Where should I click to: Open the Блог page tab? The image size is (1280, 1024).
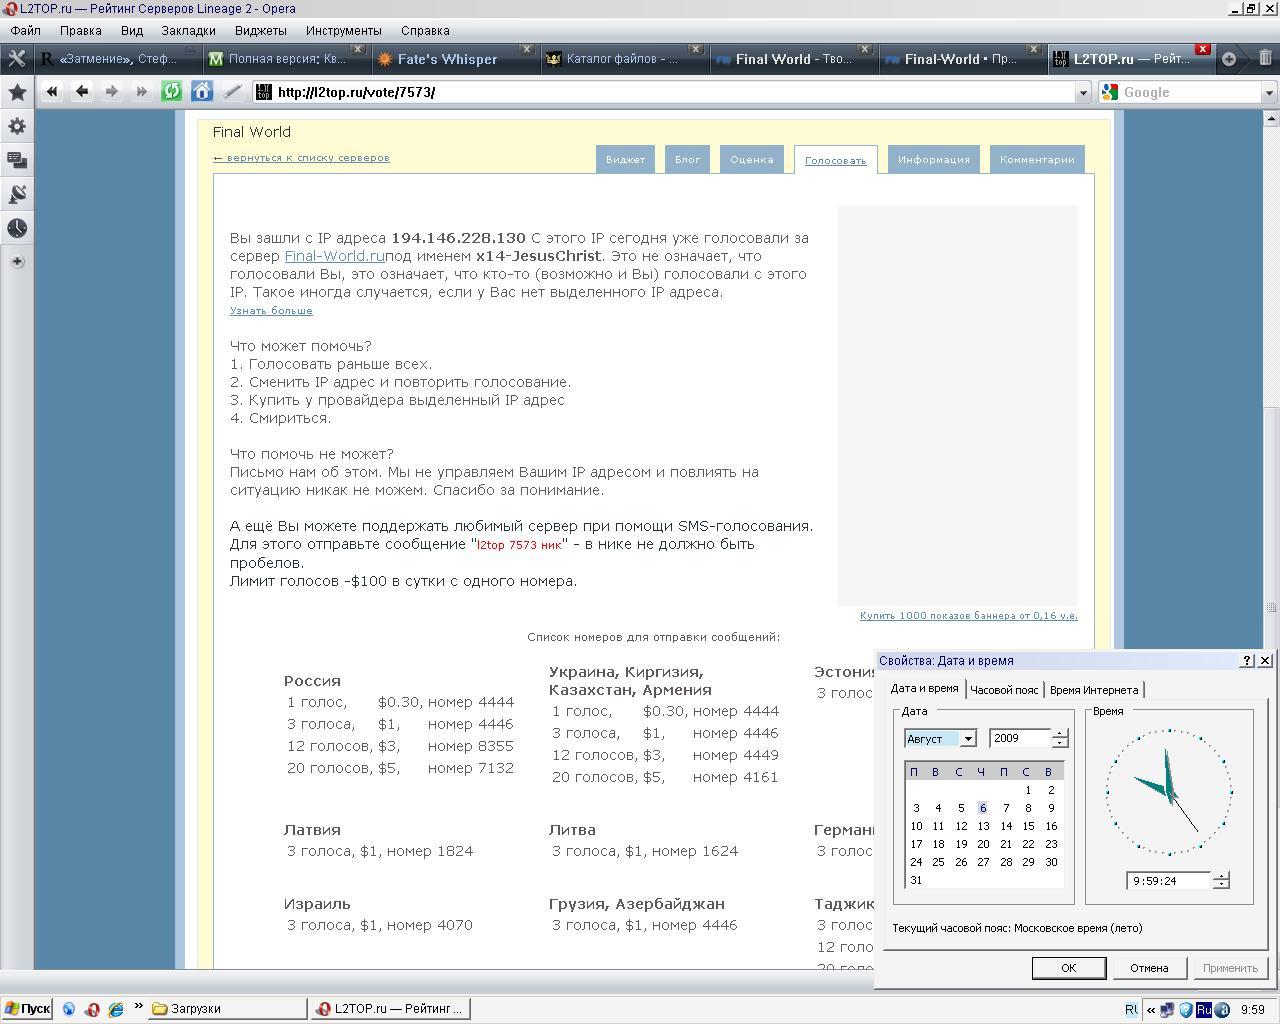[x=687, y=159]
